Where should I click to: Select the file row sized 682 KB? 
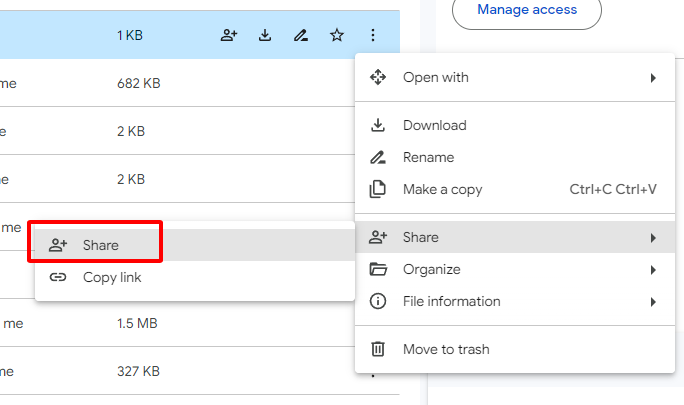(x=138, y=83)
